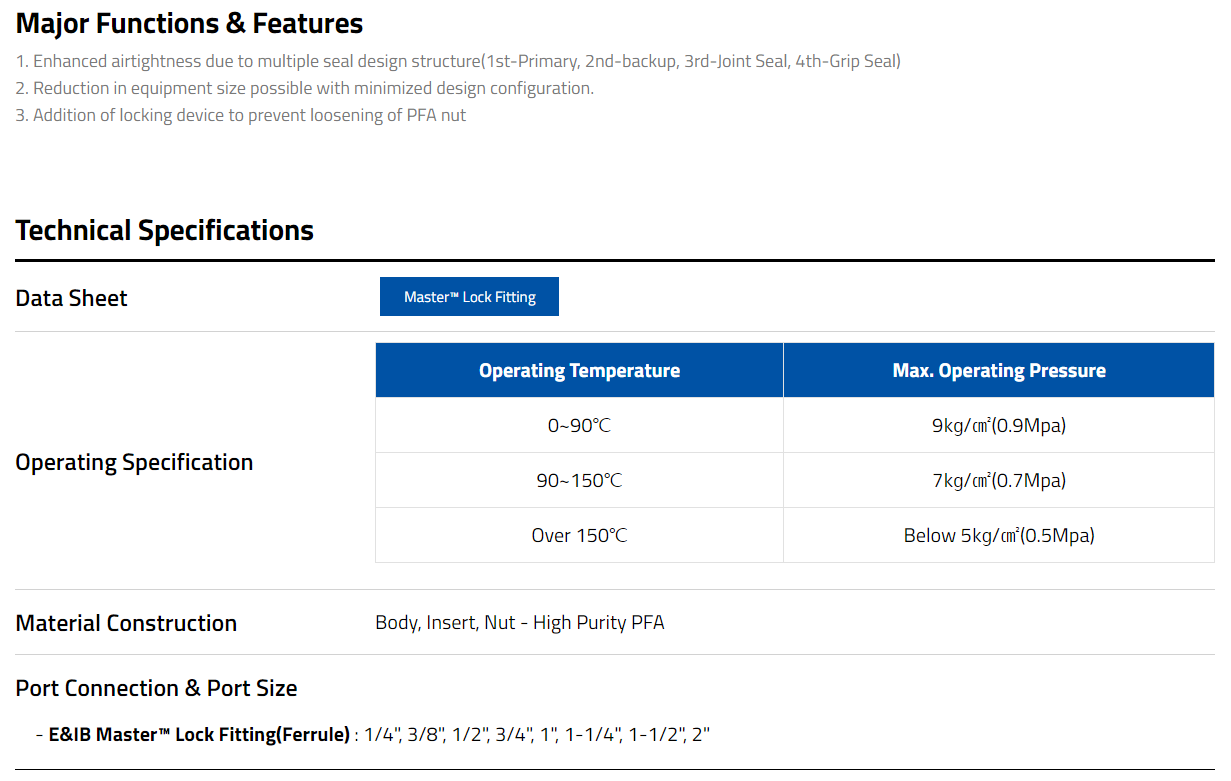The width and height of the screenshot is (1231, 781).
Task: Click the E&IB Master™ Lock Fitting(Ferrule) label
Action: 199,735
